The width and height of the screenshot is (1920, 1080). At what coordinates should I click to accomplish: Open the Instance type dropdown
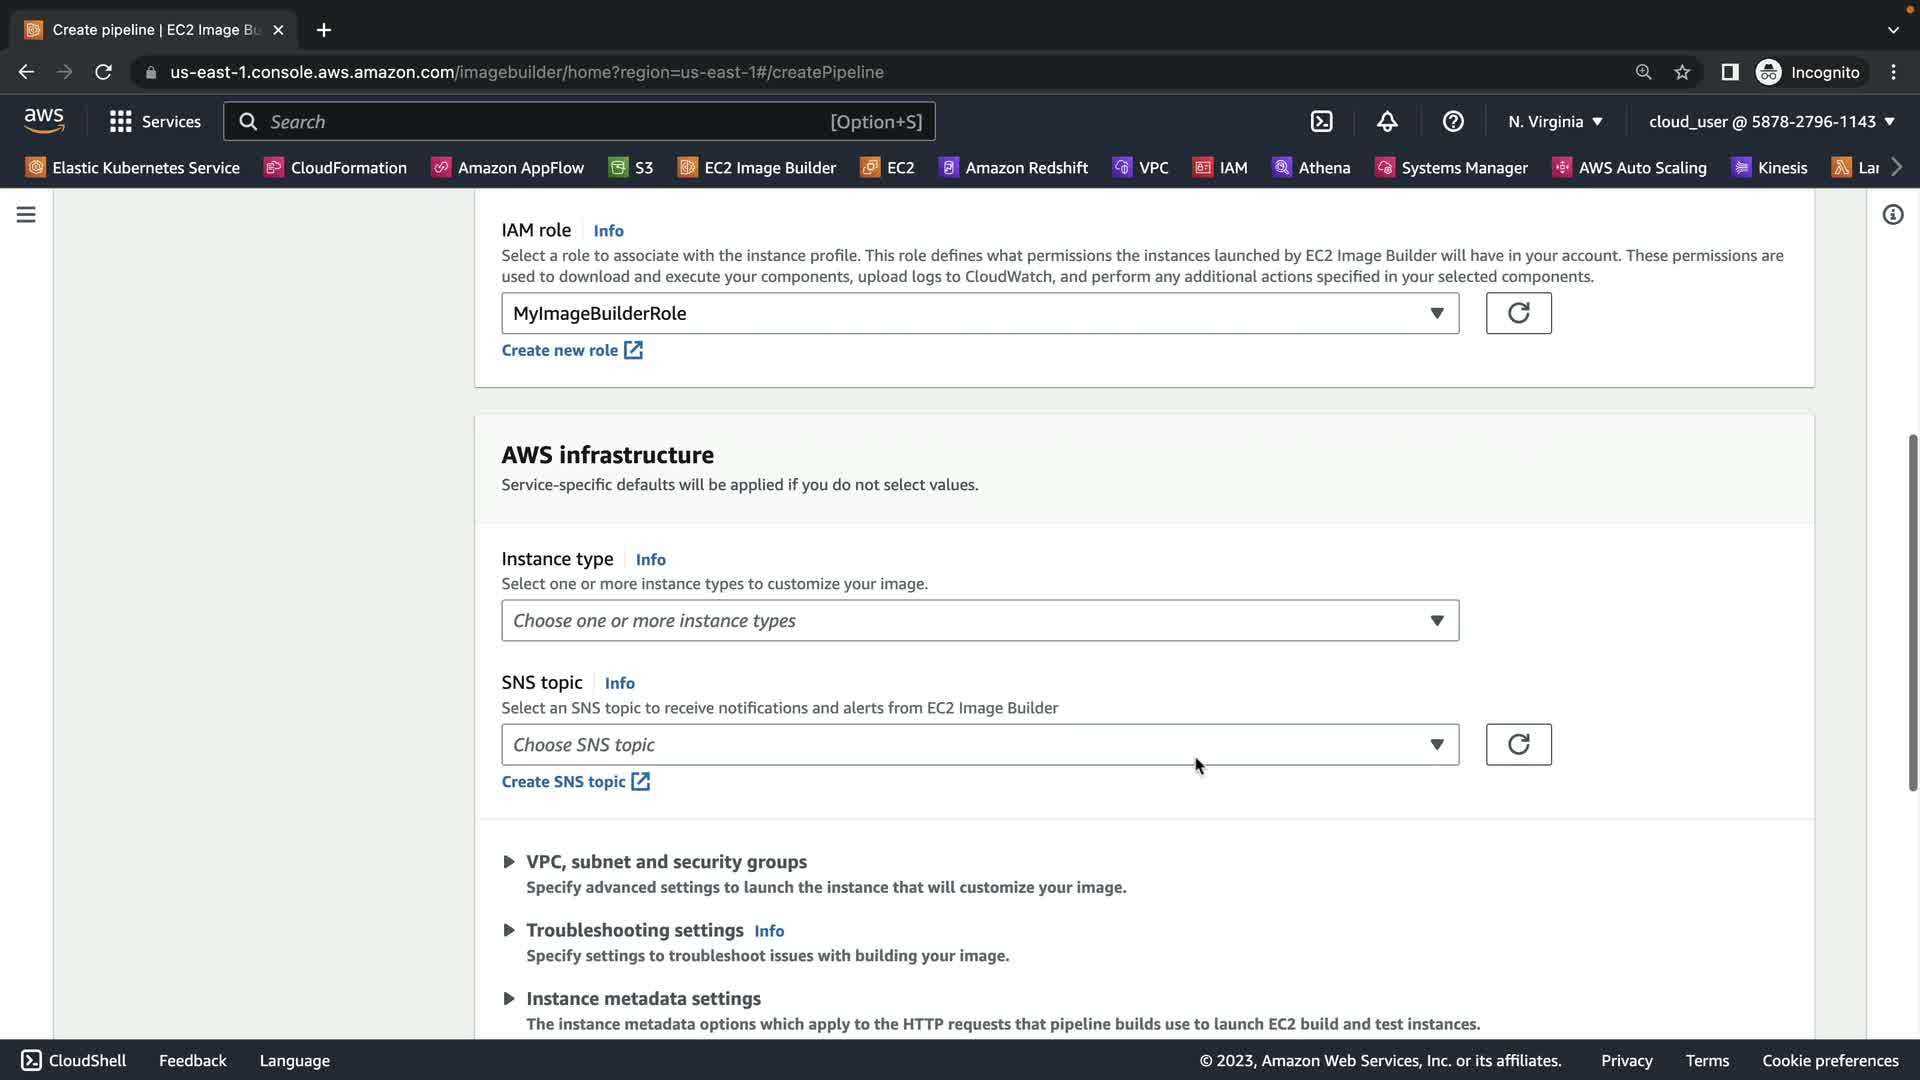(x=979, y=620)
